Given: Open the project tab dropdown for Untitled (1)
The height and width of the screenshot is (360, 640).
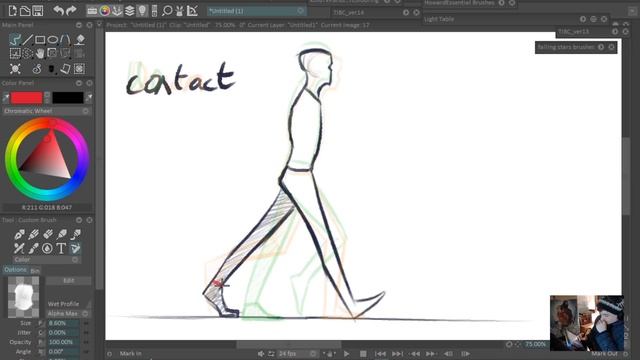Looking at the screenshot, I should point(300,11).
